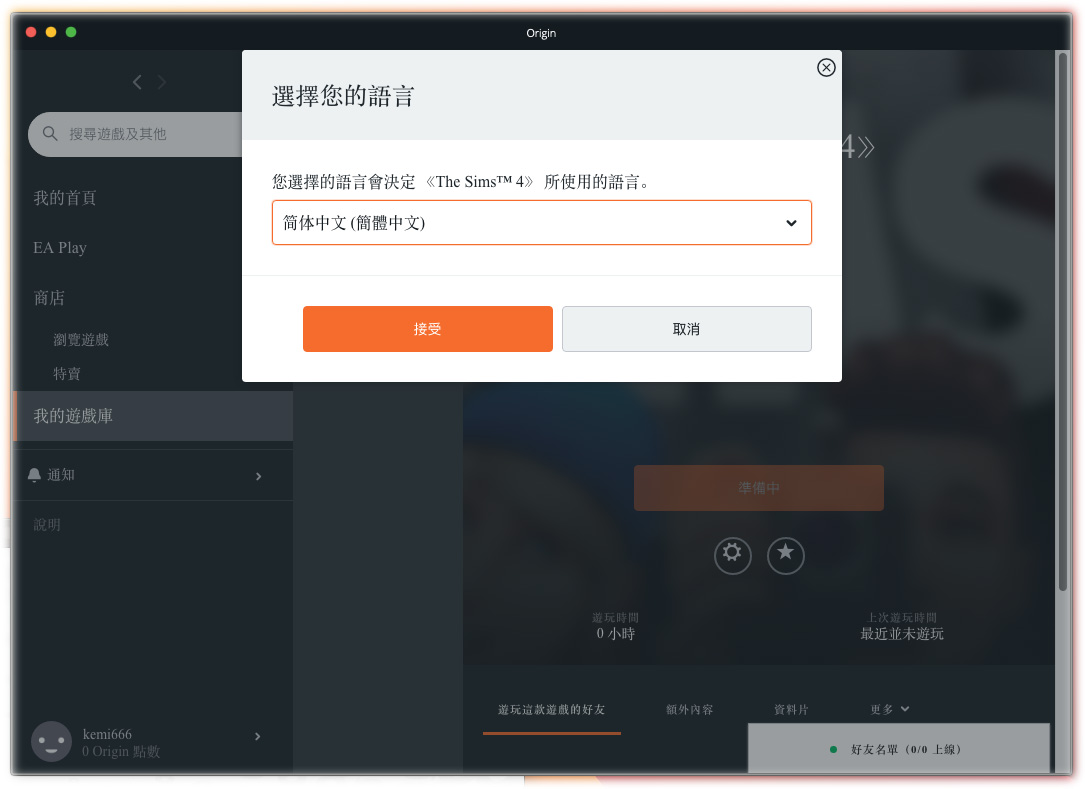Close the language selection dialog
This screenshot has height=789, width=1085.
[826, 67]
